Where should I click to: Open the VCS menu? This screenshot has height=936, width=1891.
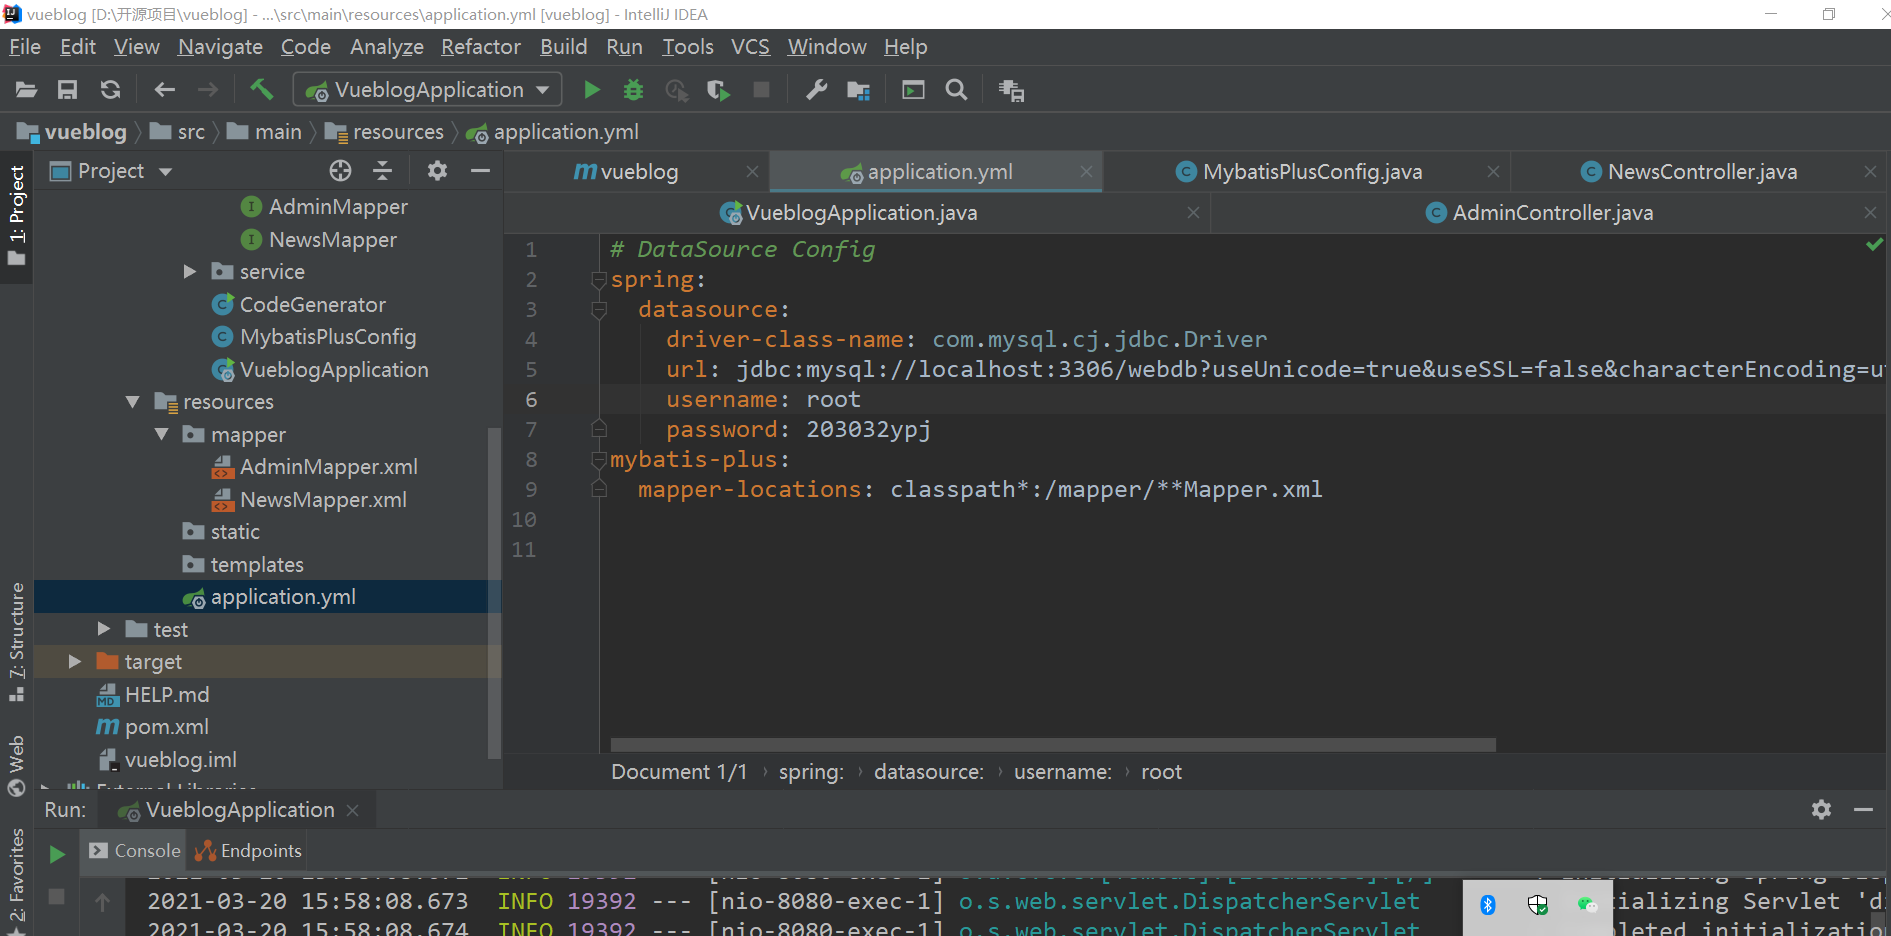click(x=749, y=46)
